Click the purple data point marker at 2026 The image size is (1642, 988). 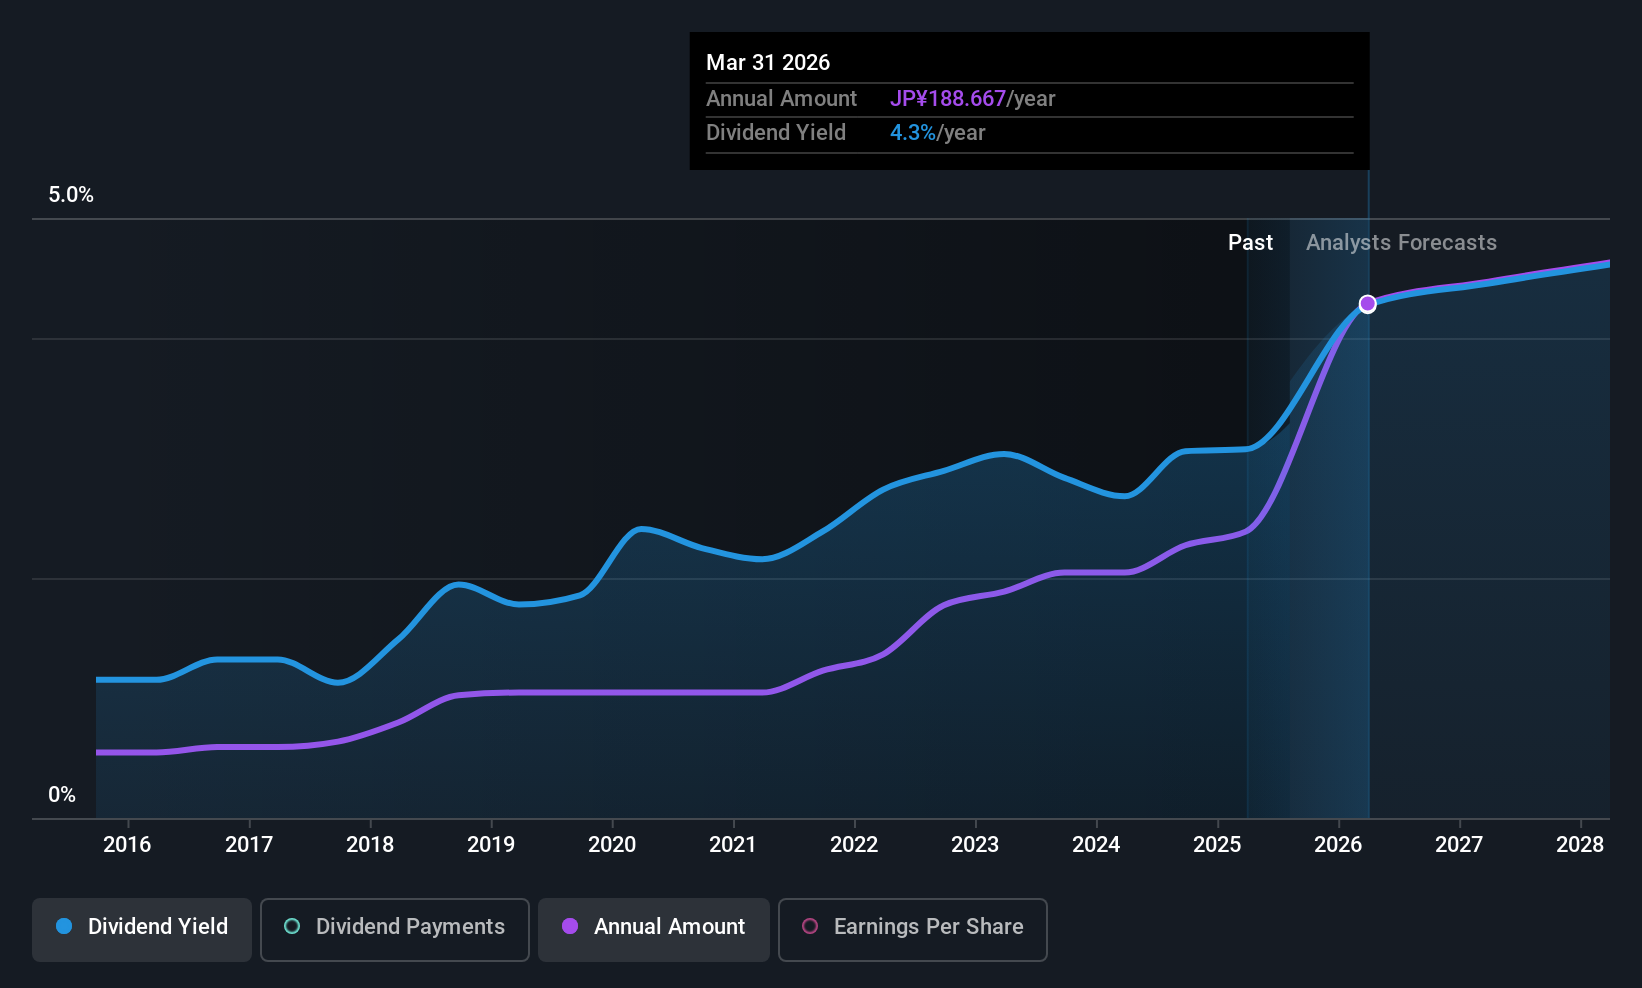click(x=1367, y=304)
